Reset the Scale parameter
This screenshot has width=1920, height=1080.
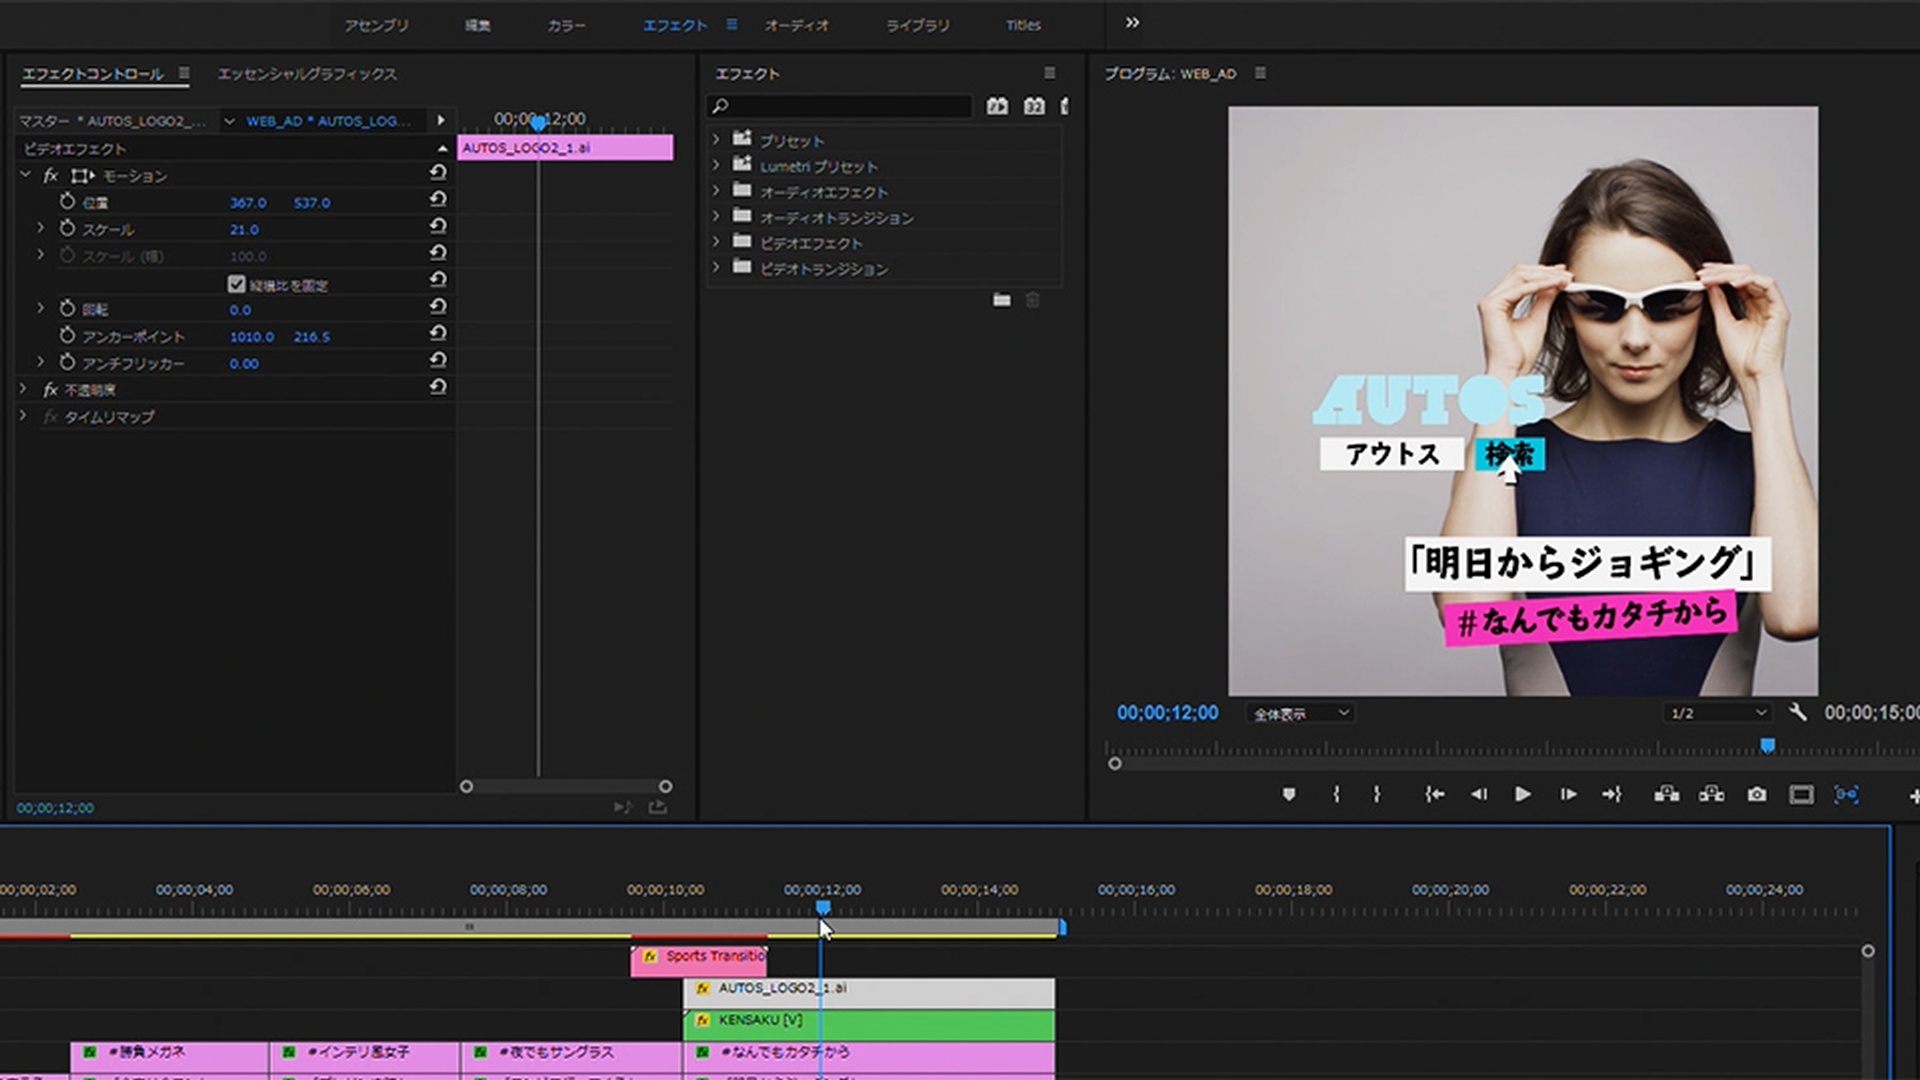pyautogui.click(x=438, y=226)
